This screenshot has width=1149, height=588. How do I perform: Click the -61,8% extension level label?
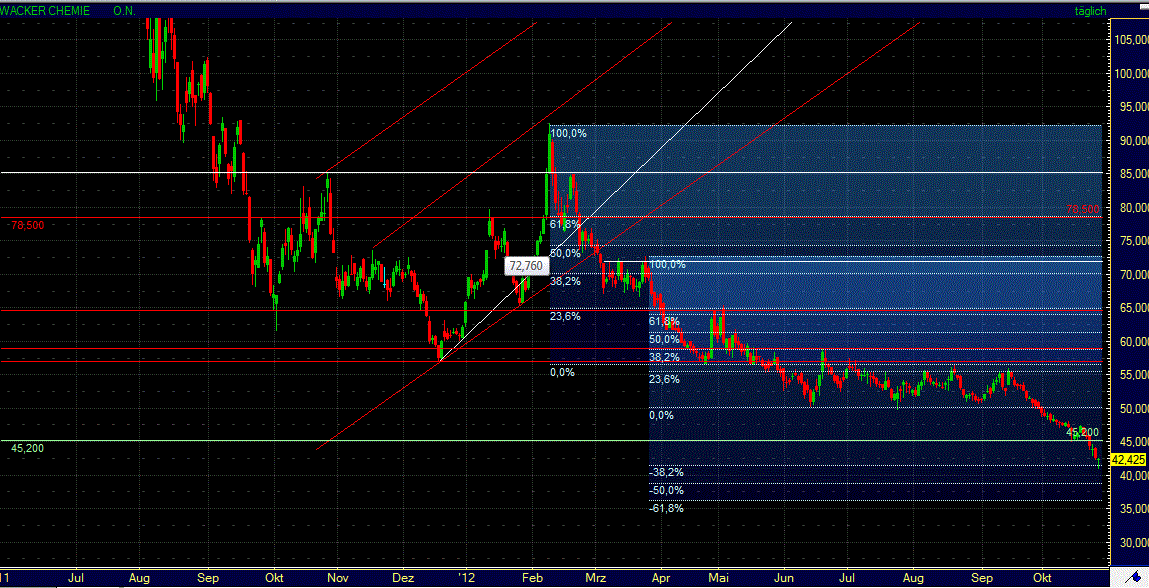tap(668, 508)
